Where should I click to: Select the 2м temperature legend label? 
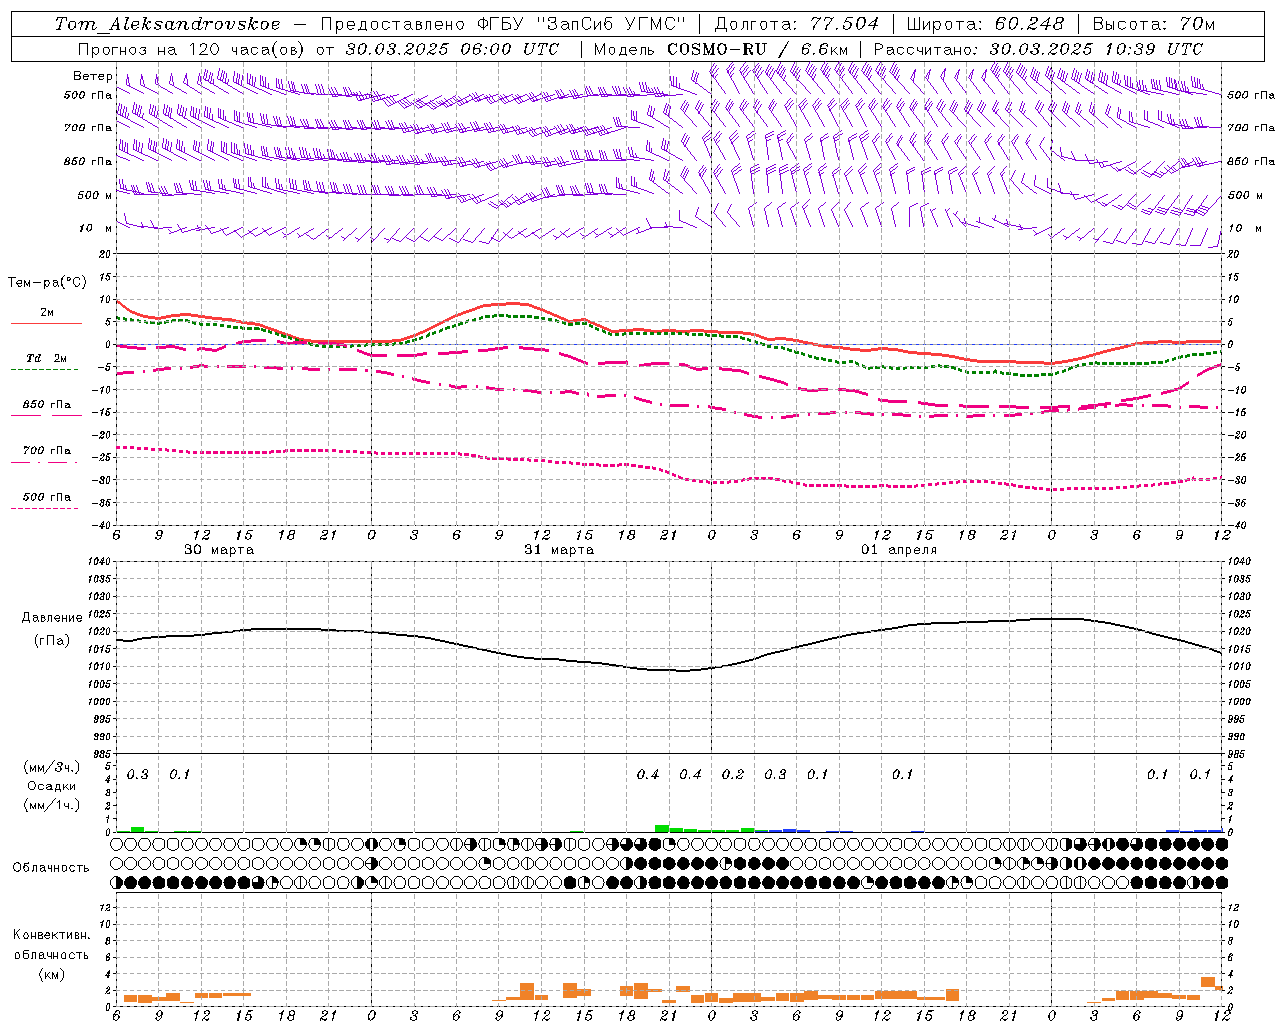47,313
